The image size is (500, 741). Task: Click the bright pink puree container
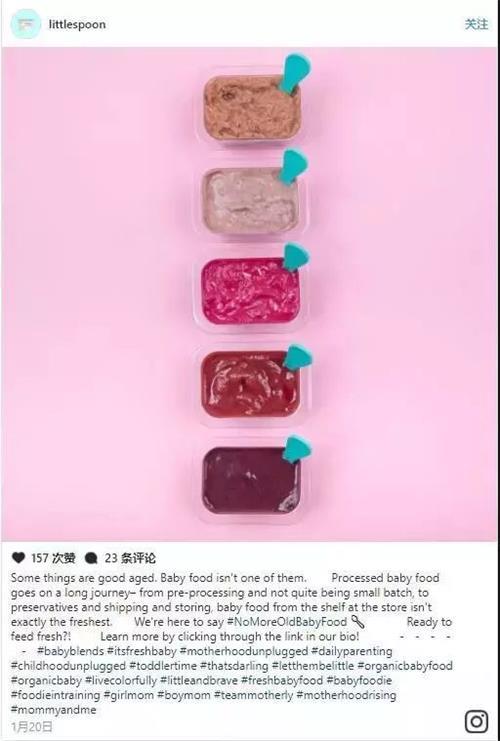pos(250,292)
